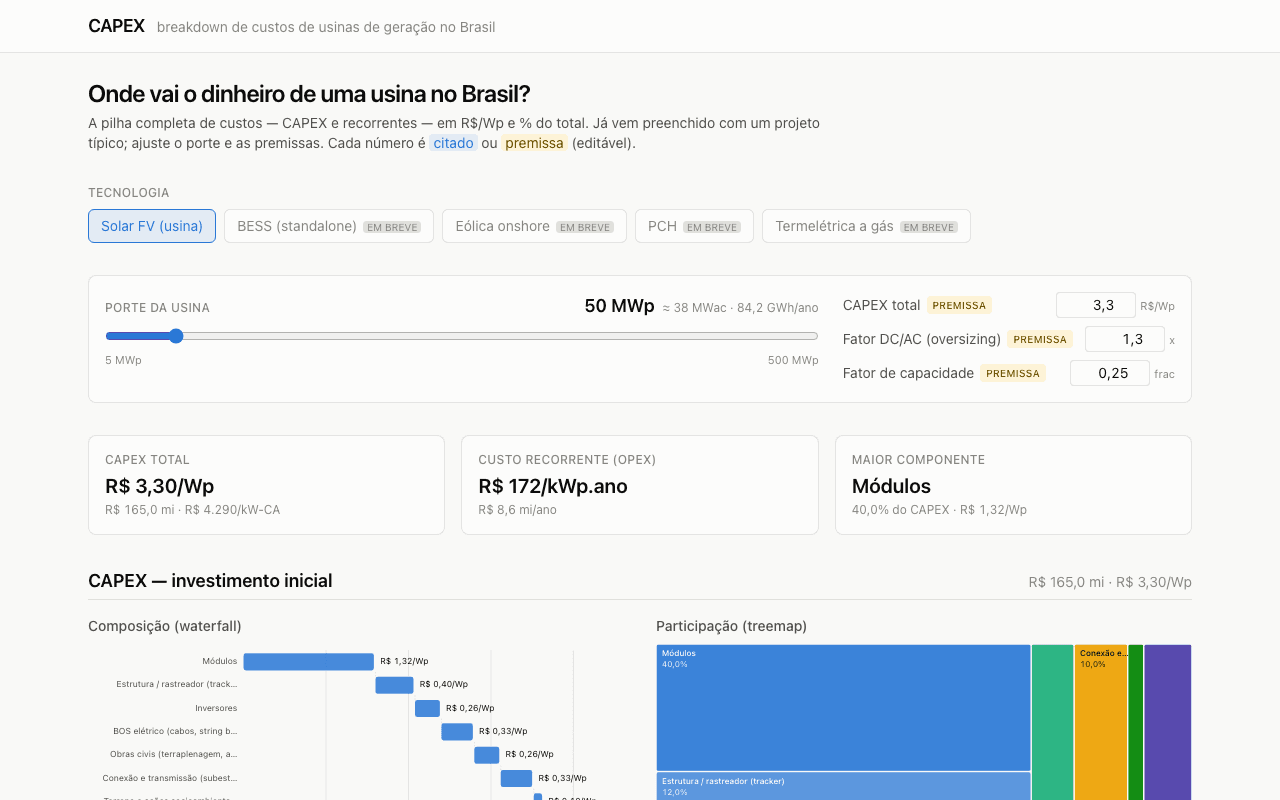The image size is (1280, 800).
Task: Click the Módulos 40,0% treemap tile
Action: (843, 707)
